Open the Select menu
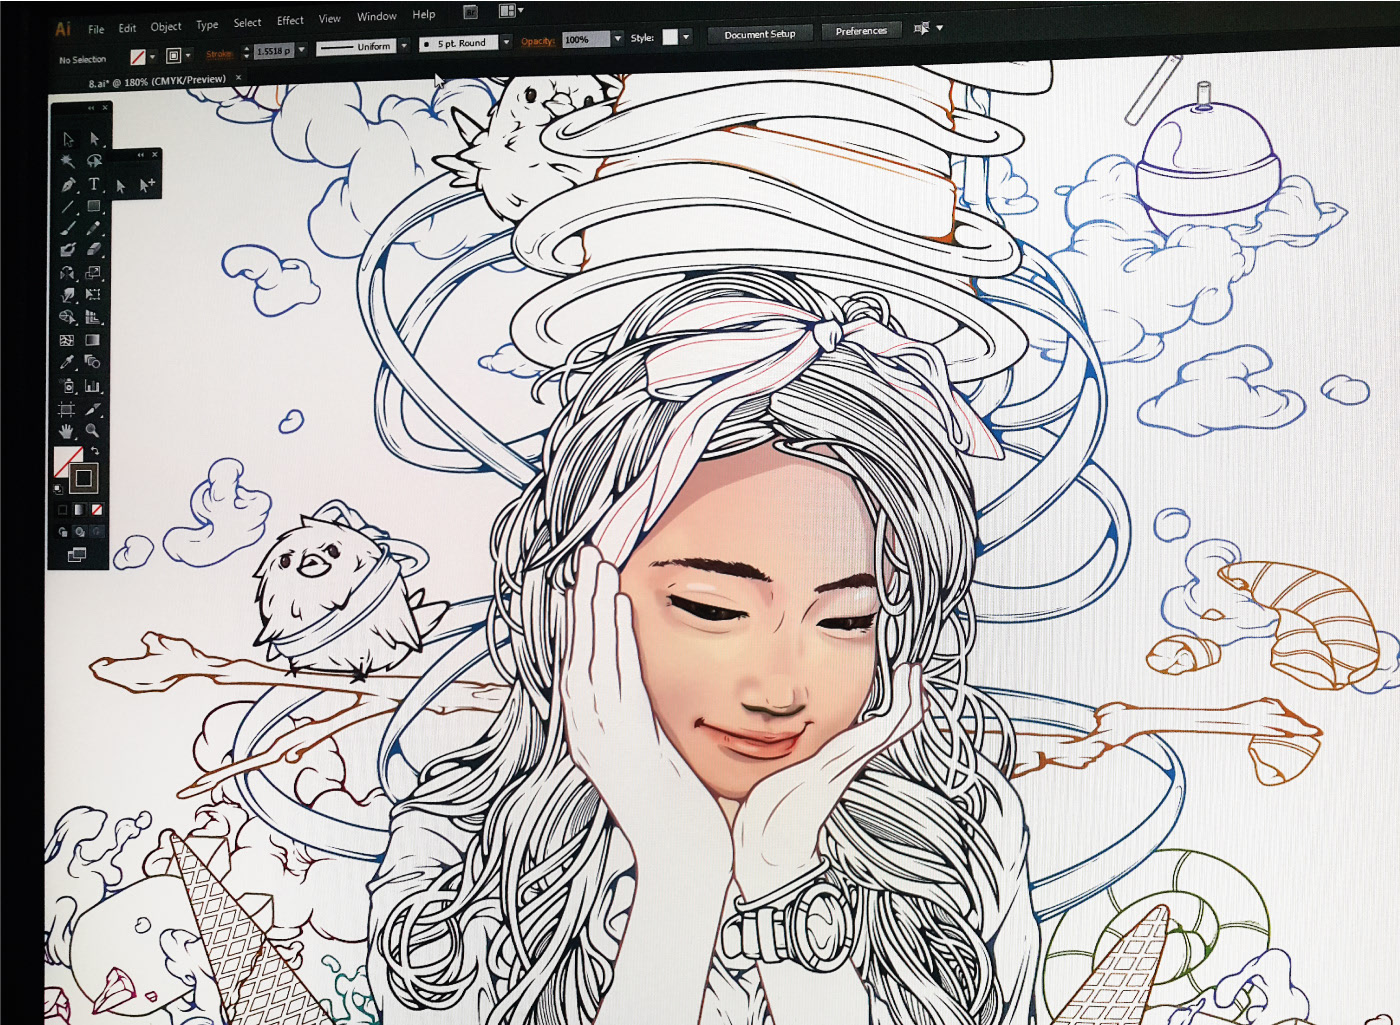Screen dimensions: 1400x1025 click(247, 23)
